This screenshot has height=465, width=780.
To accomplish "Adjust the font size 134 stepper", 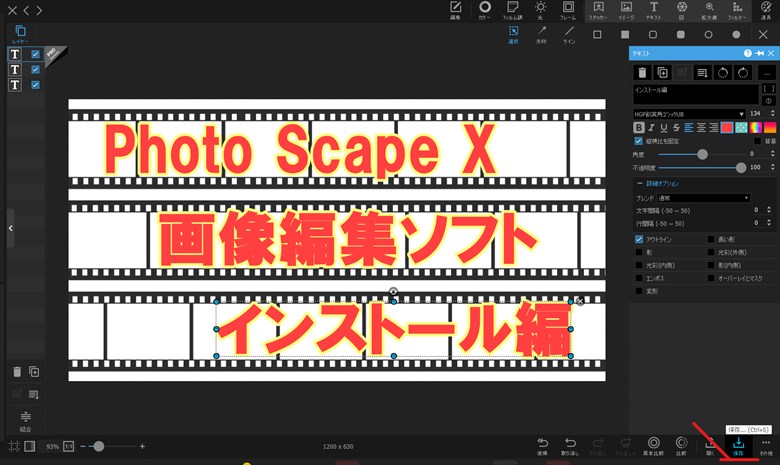I will pyautogui.click(x=772, y=114).
